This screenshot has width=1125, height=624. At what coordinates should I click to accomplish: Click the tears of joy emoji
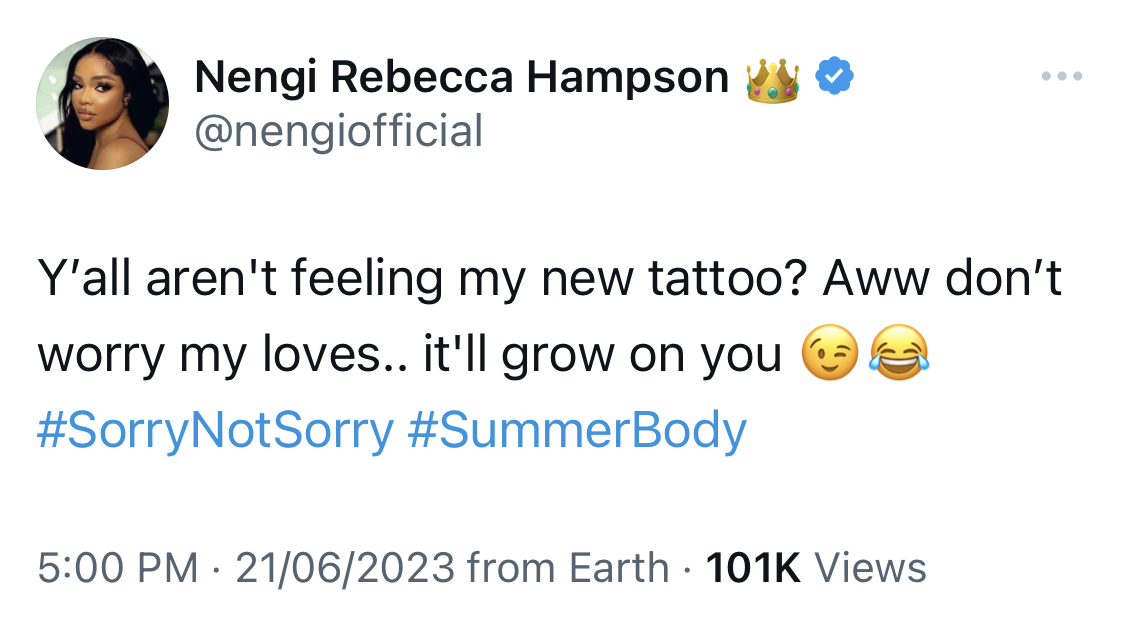click(x=899, y=352)
